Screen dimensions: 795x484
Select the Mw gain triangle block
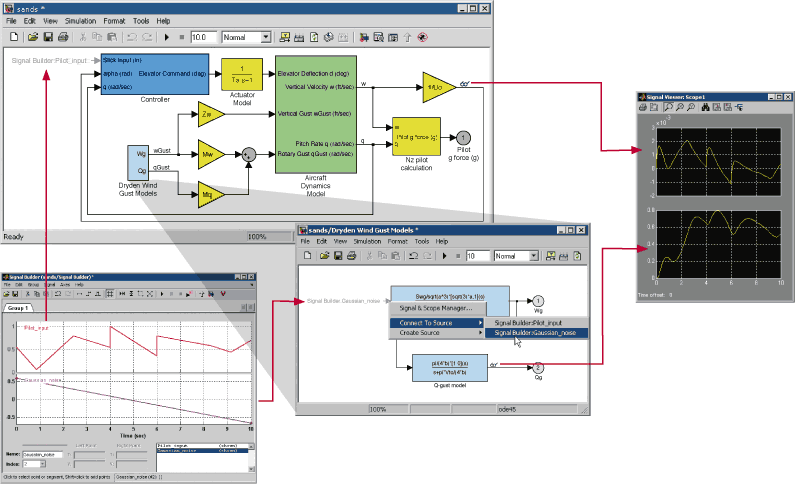coord(210,154)
